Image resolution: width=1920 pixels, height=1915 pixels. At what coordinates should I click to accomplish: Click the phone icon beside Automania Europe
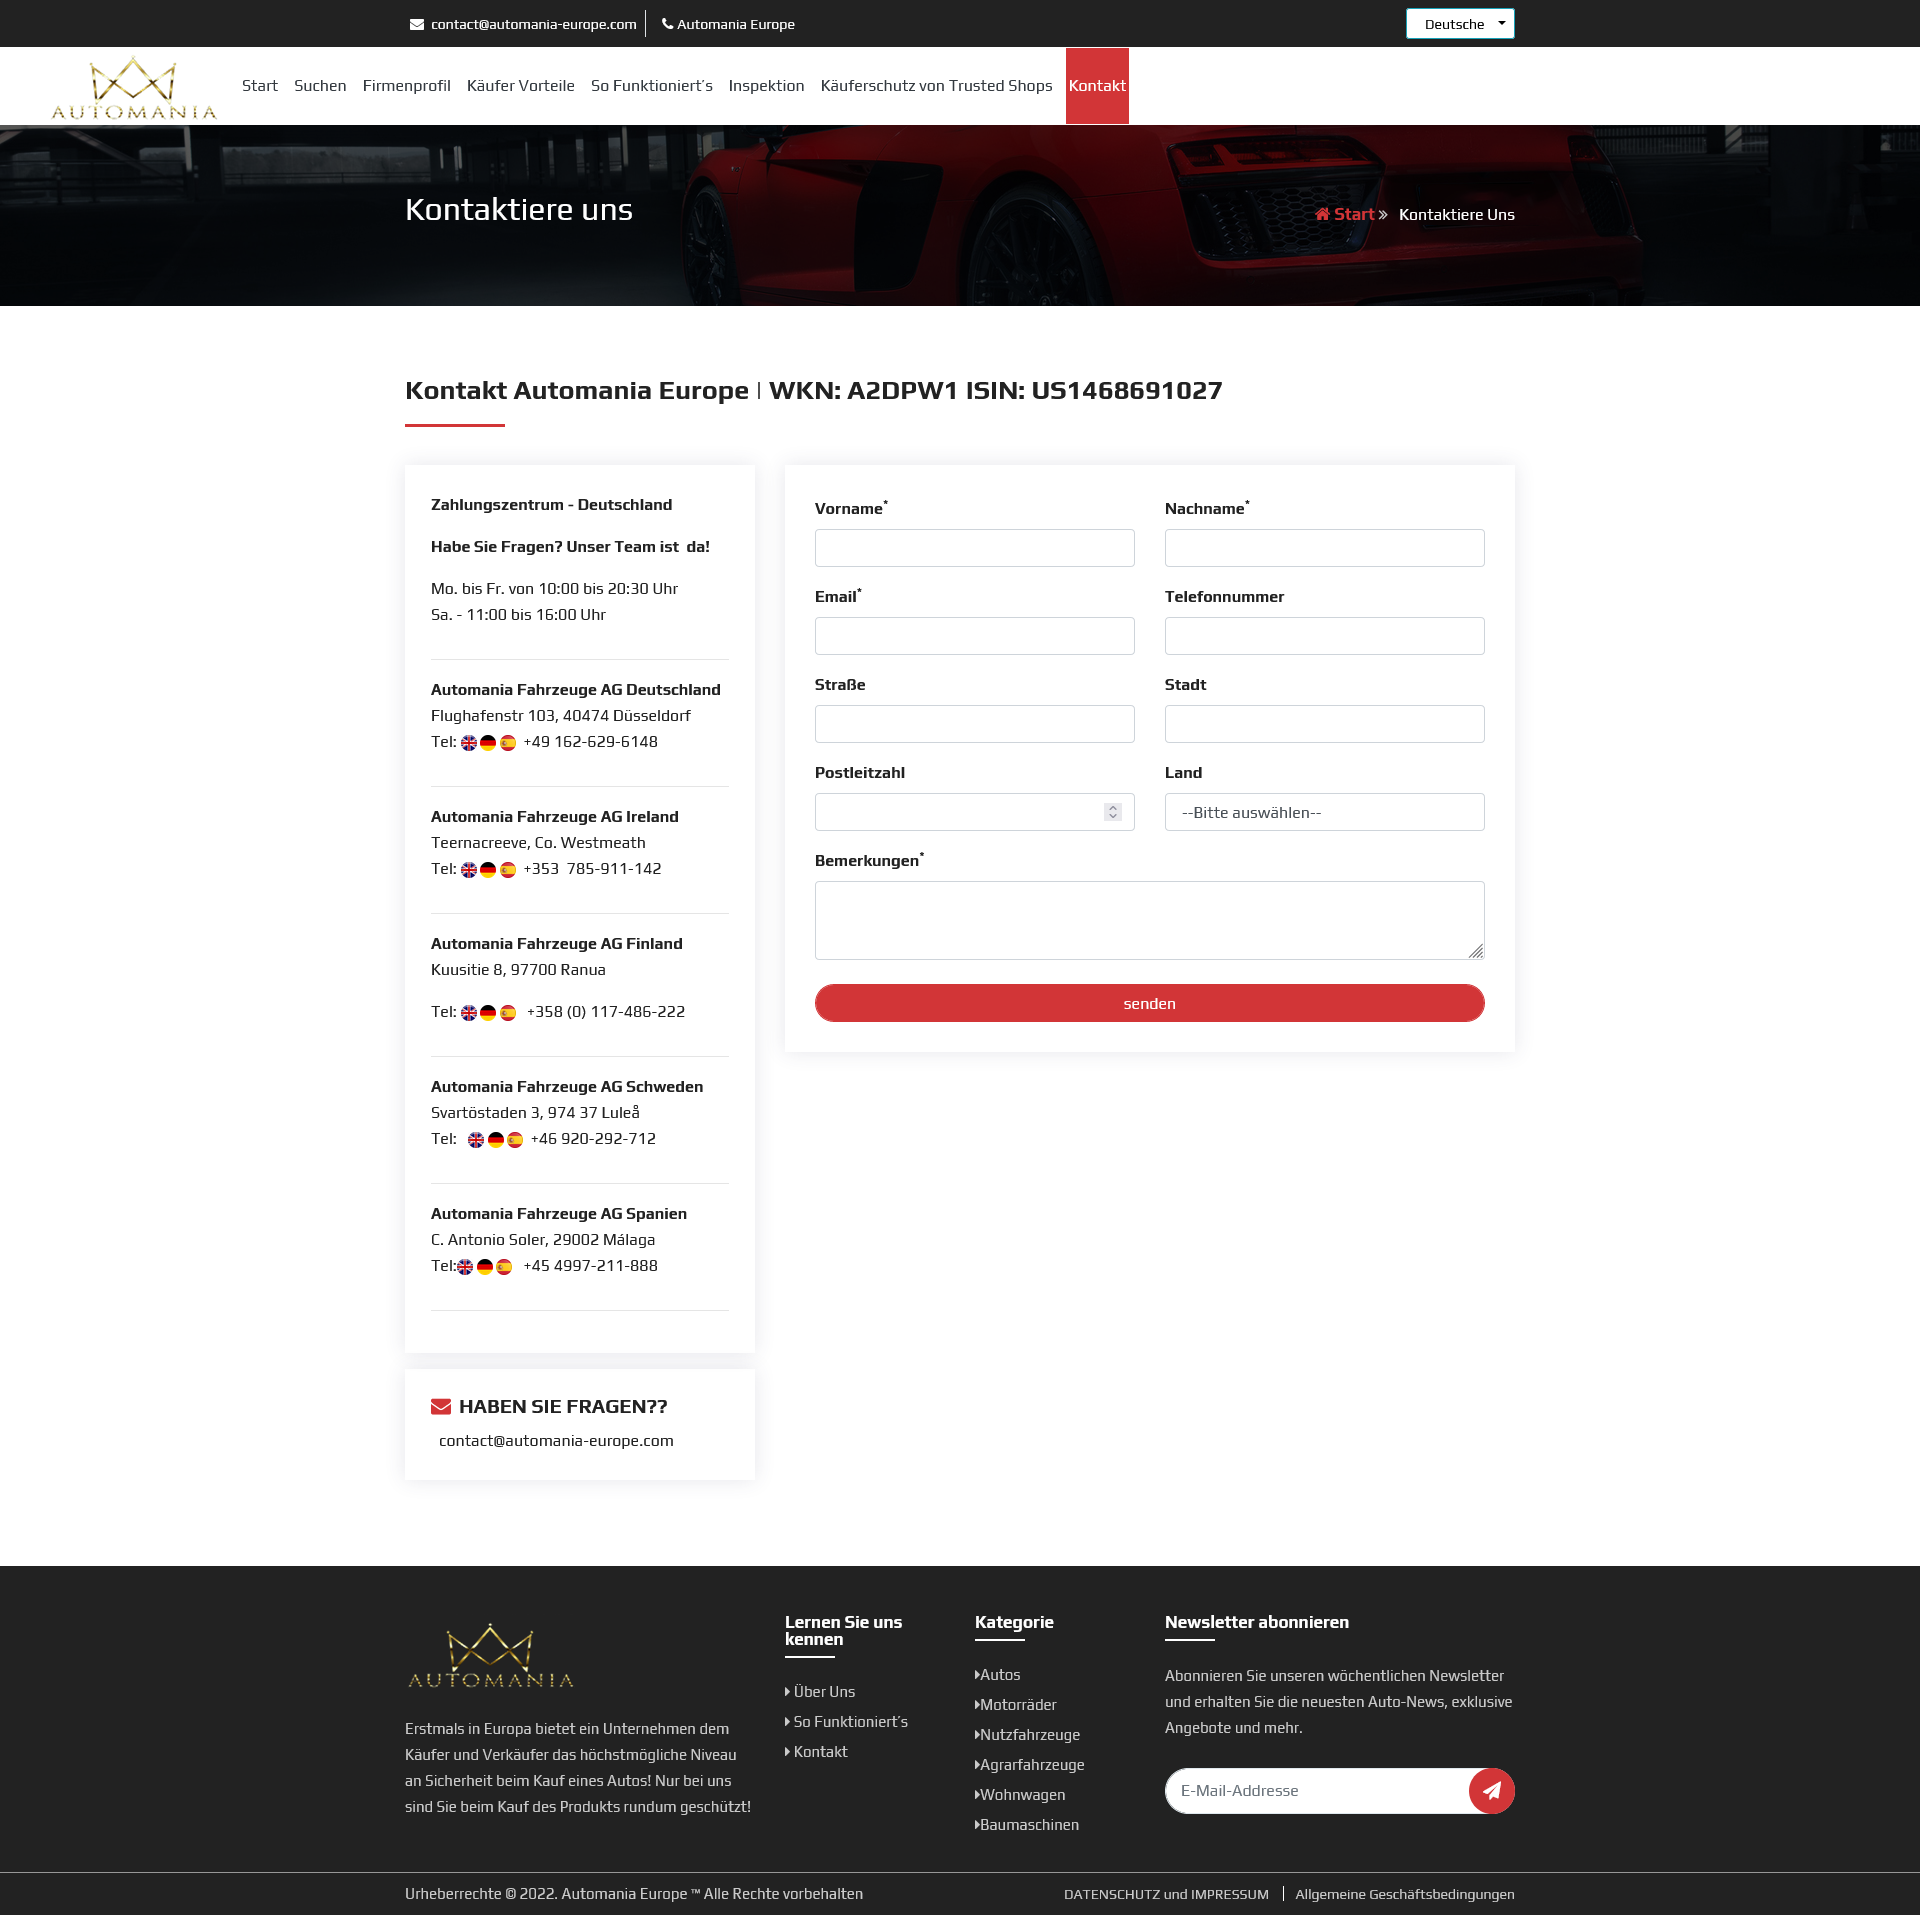coord(667,24)
